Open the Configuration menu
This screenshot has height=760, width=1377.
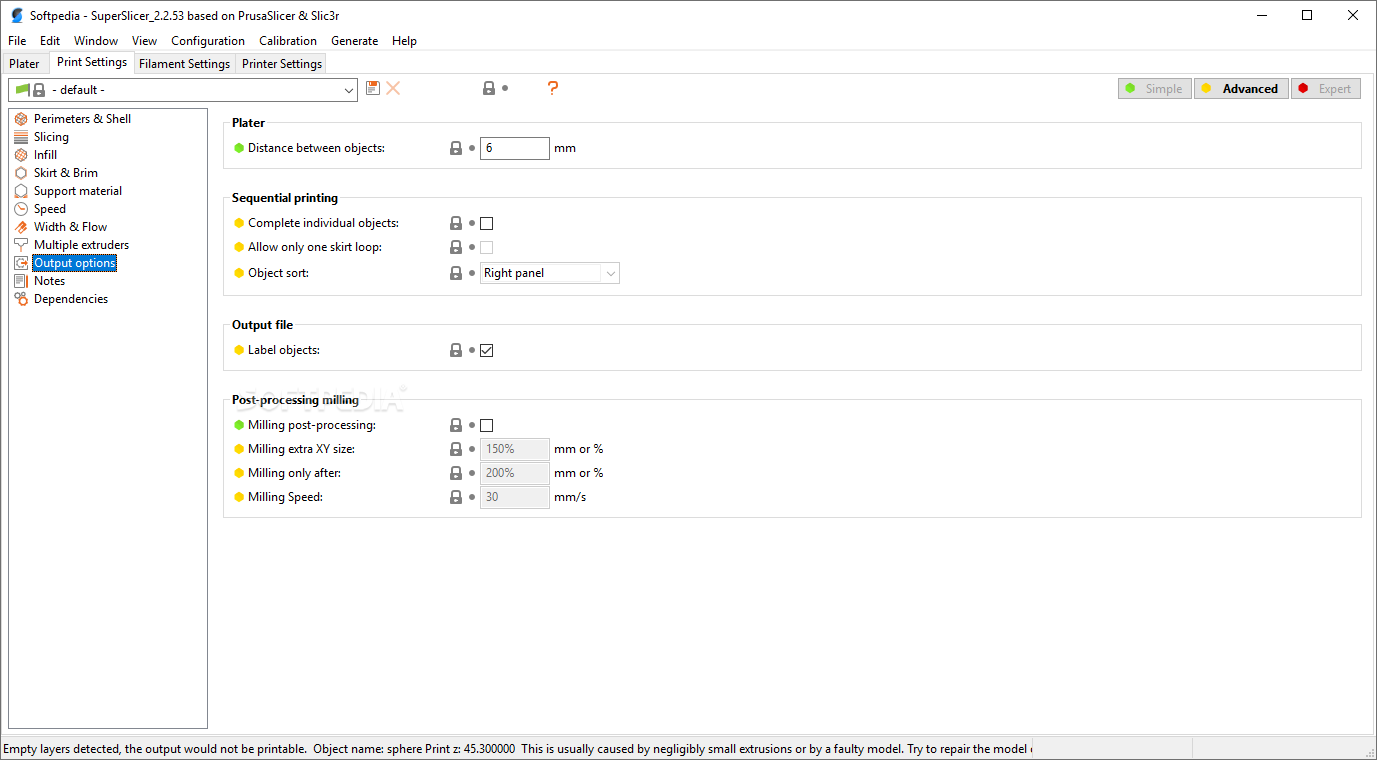[208, 41]
